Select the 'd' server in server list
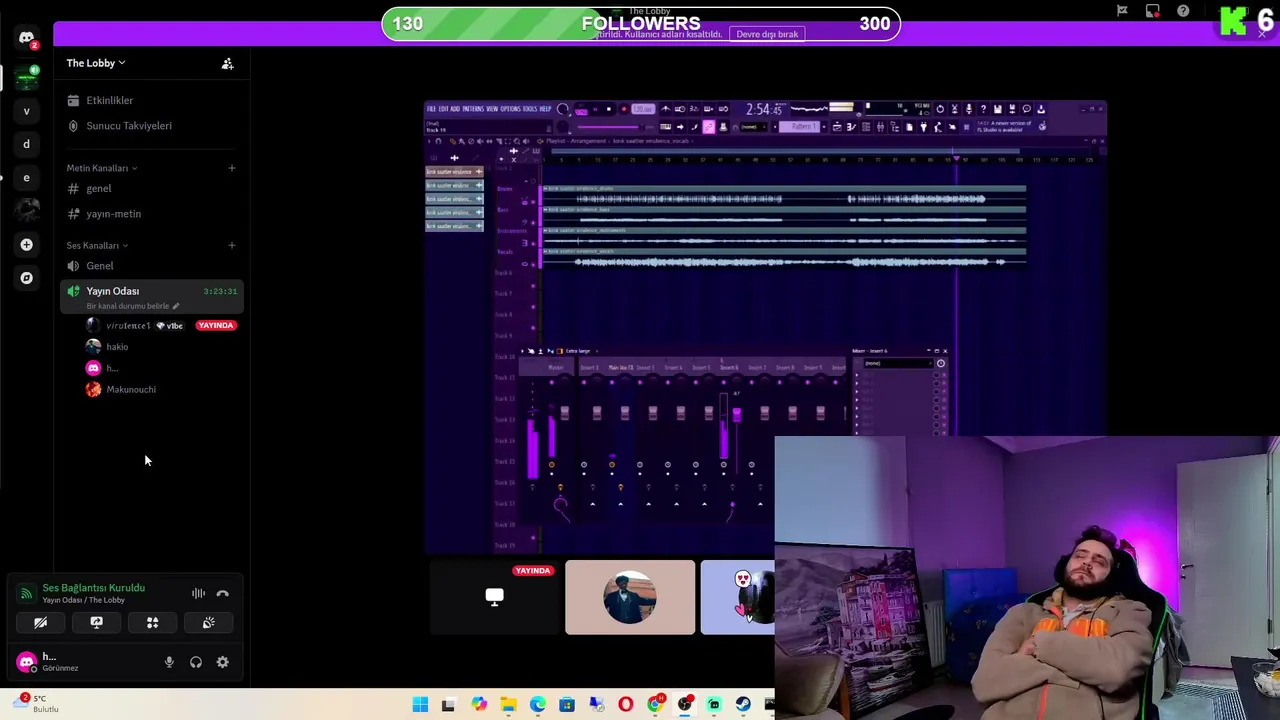The height and width of the screenshot is (720, 1280). pyautogui.click(x=27, y=144)
